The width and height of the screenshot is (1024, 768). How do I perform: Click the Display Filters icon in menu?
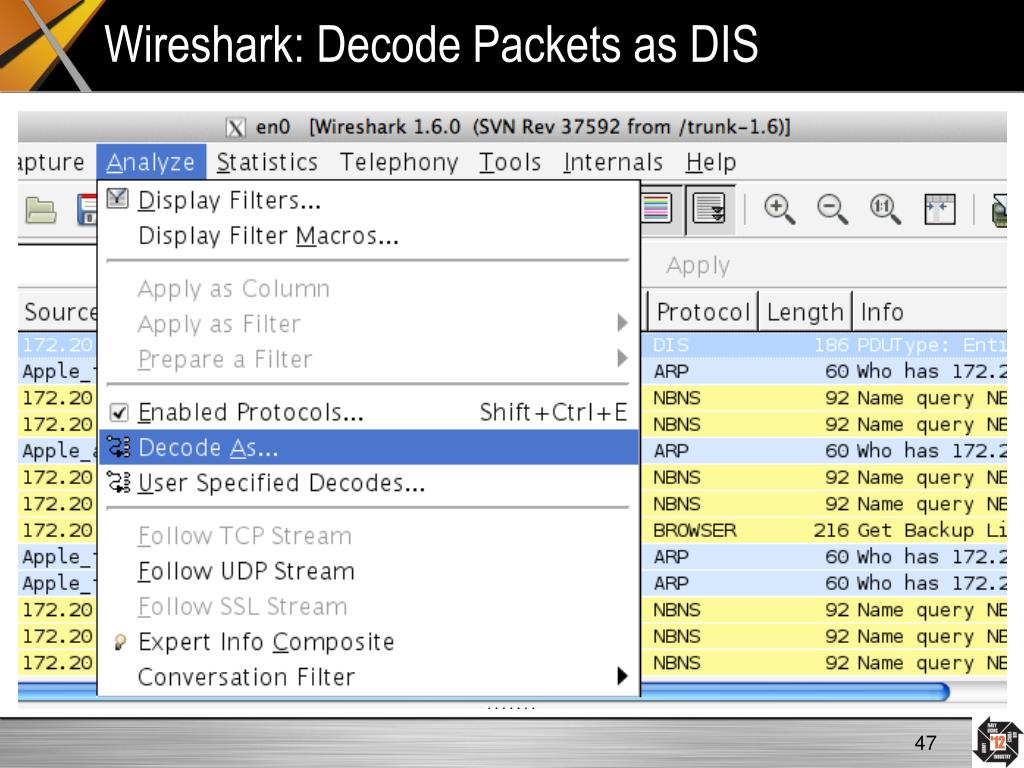118,198
